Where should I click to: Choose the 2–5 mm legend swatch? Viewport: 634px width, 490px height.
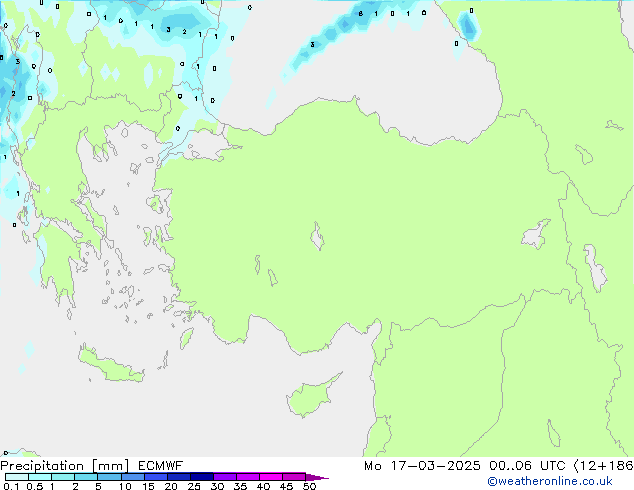pyautogui.click(x=86, y=477)
